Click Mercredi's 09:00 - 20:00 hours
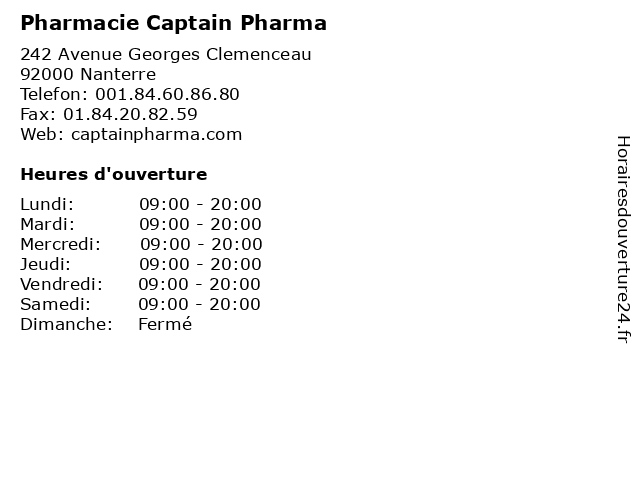This screenshot has height=480, width=640. pos(201,244)
